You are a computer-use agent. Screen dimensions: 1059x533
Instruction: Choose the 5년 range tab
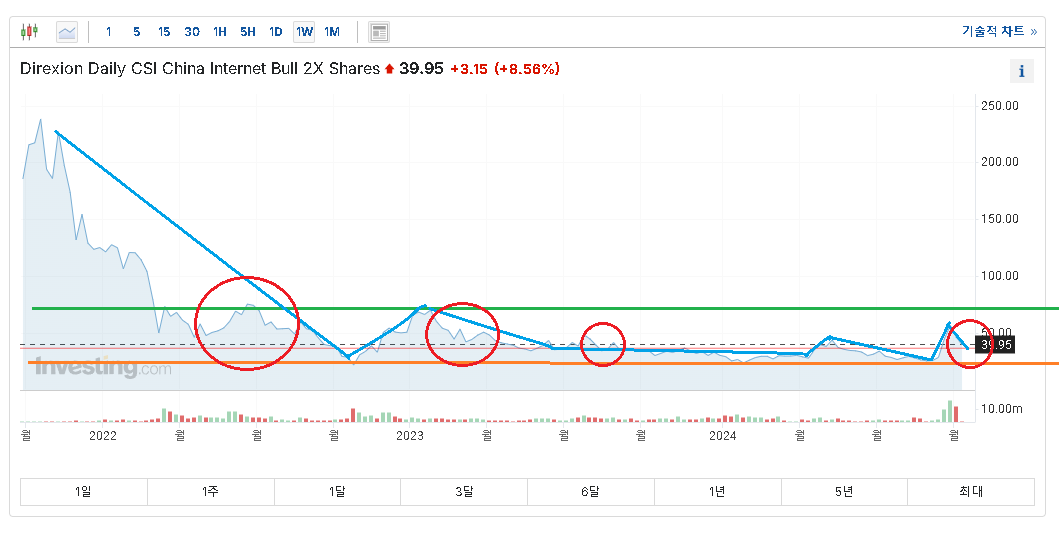tap(844, 492)
